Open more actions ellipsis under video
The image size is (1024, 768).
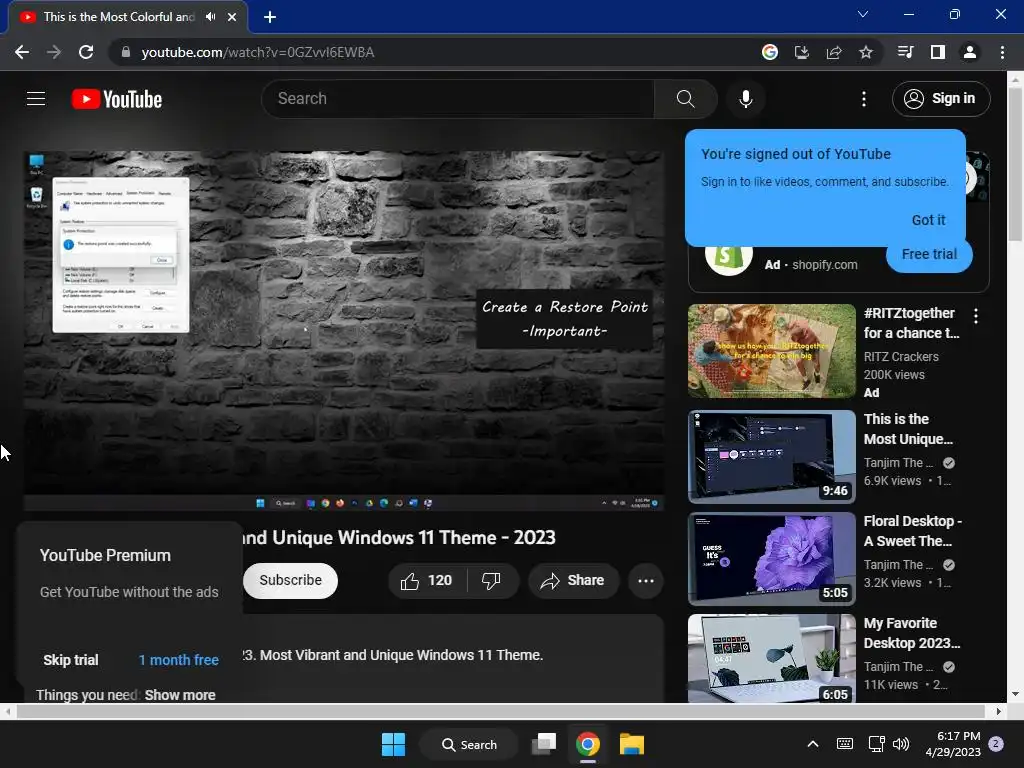(x=646, y=581)
